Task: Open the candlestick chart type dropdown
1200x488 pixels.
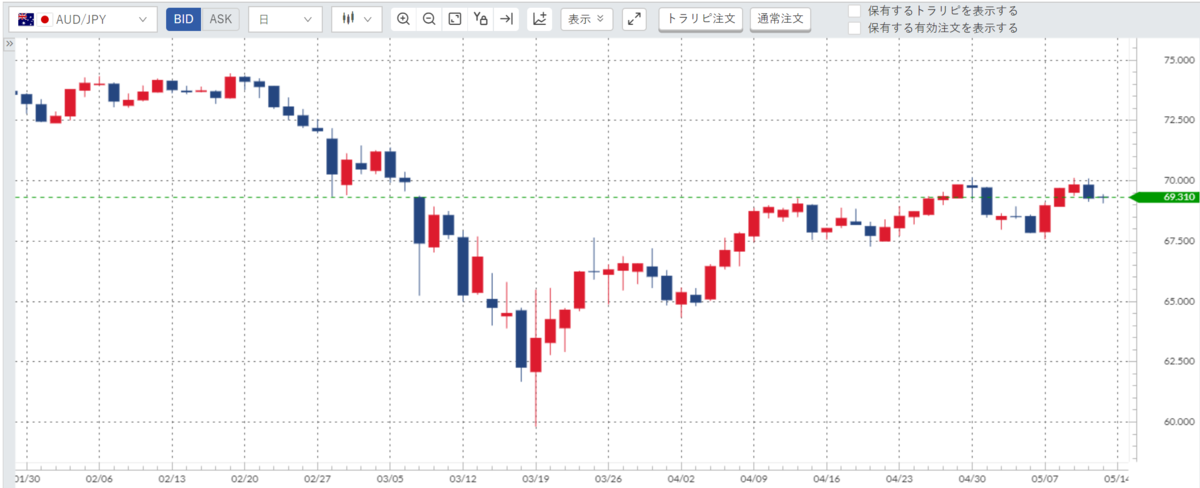Action: coord(357,18)
